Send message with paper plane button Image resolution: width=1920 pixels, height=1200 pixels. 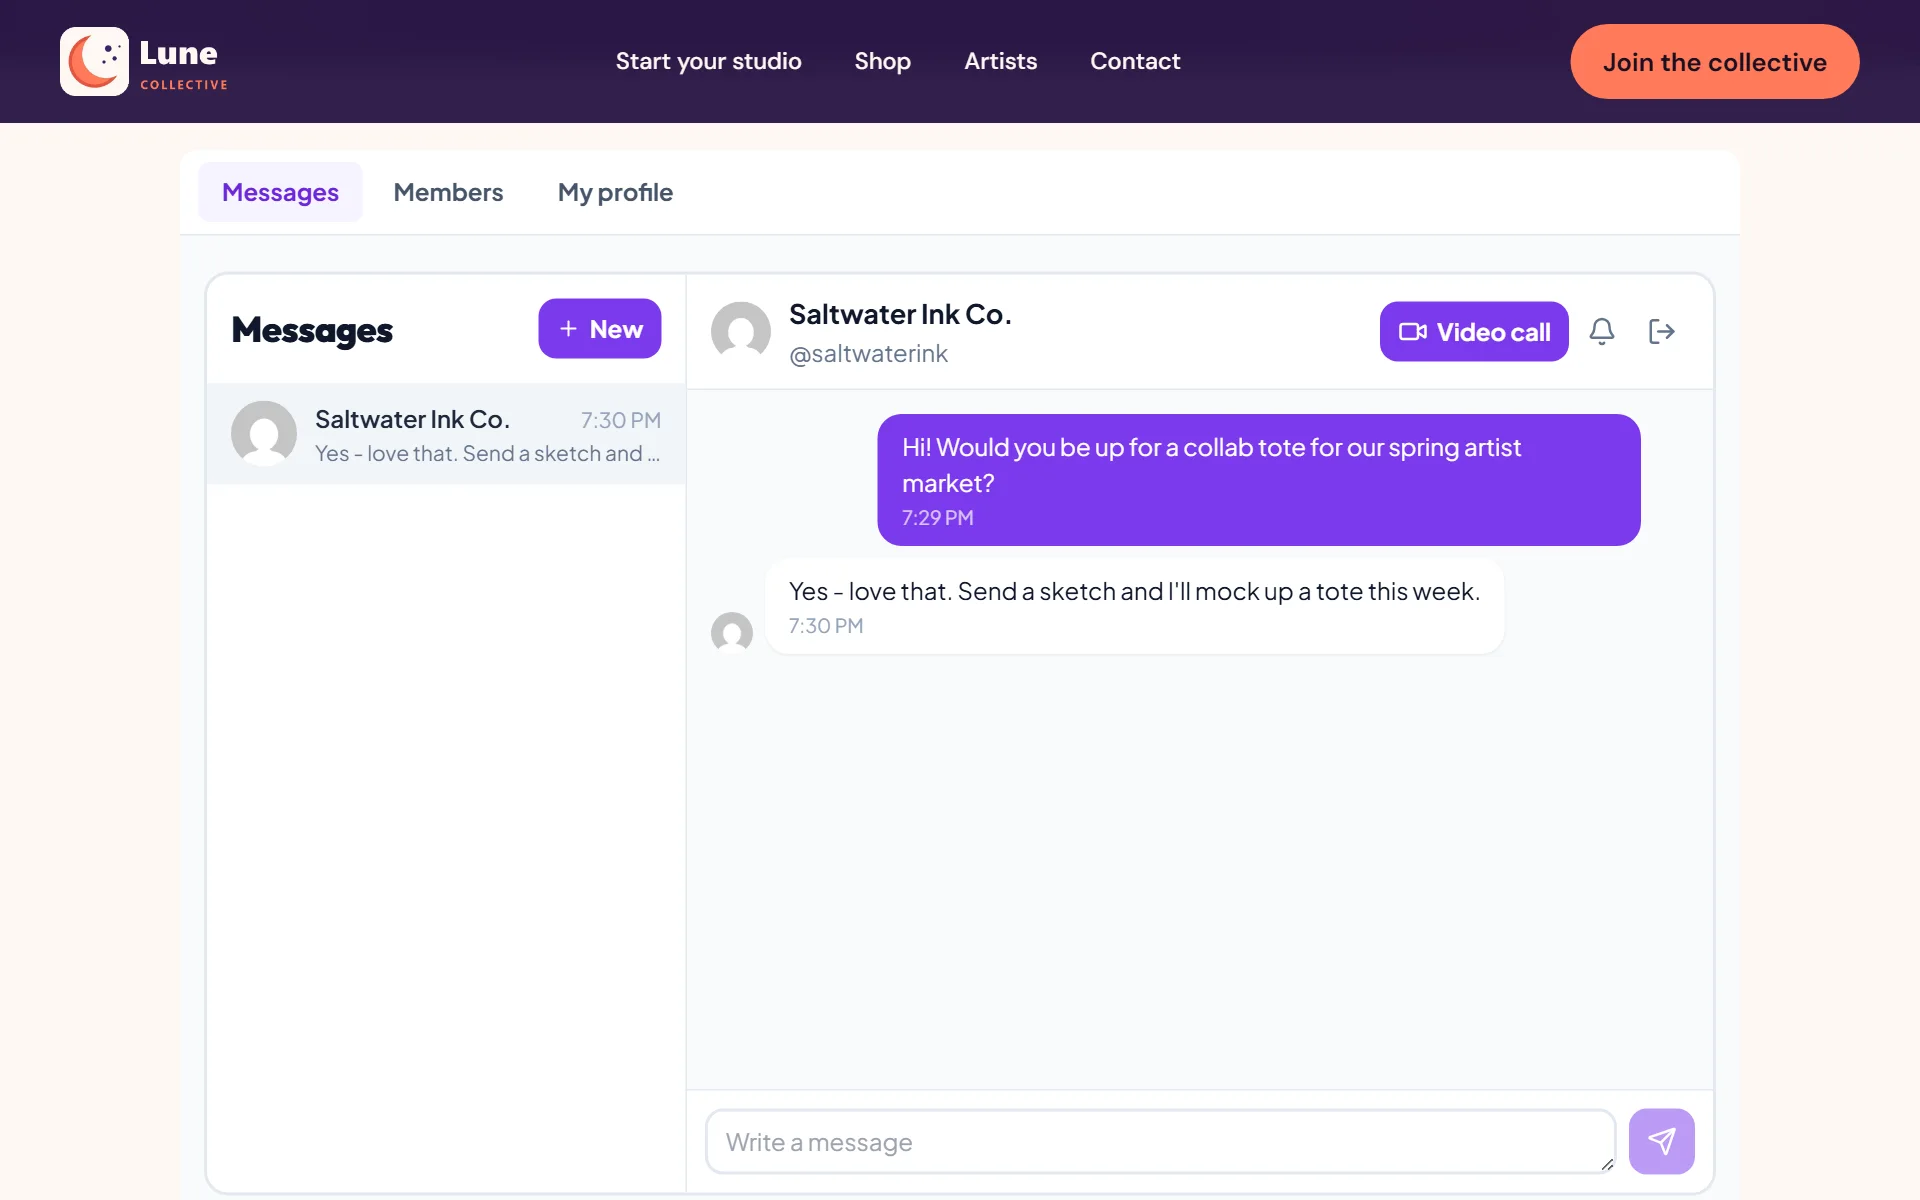tap(1661, 1141)
